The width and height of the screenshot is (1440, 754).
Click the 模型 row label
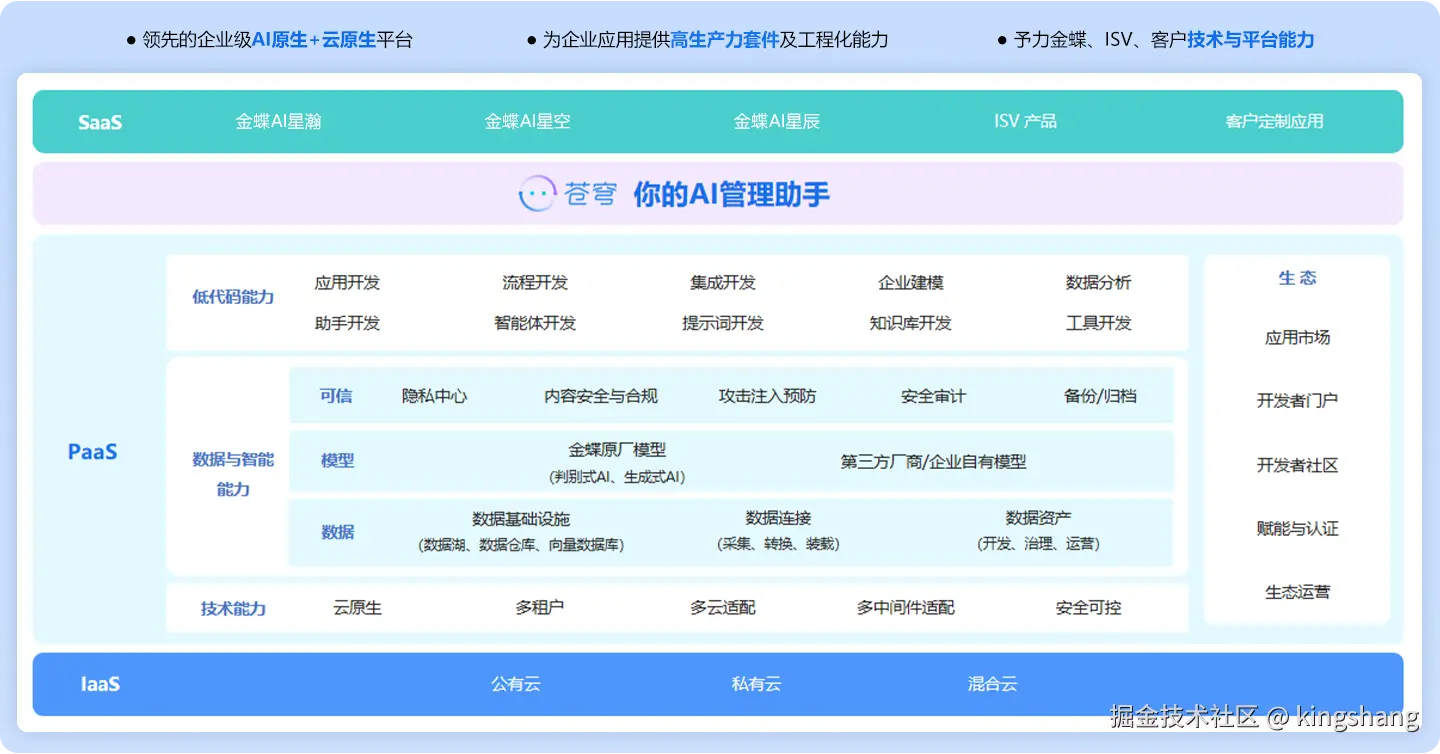[x=338, y=461]
